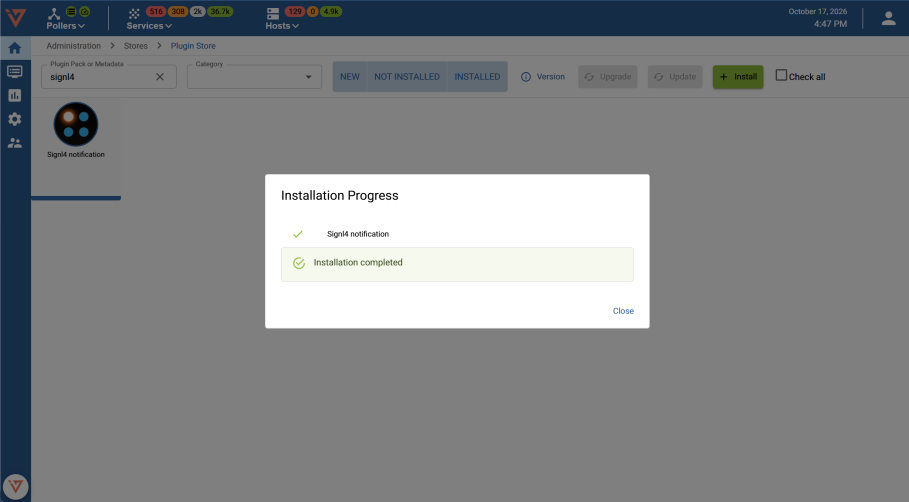Open the Category dropdown
The width and height of the screenshot is (909, 502).
(254, 77)
